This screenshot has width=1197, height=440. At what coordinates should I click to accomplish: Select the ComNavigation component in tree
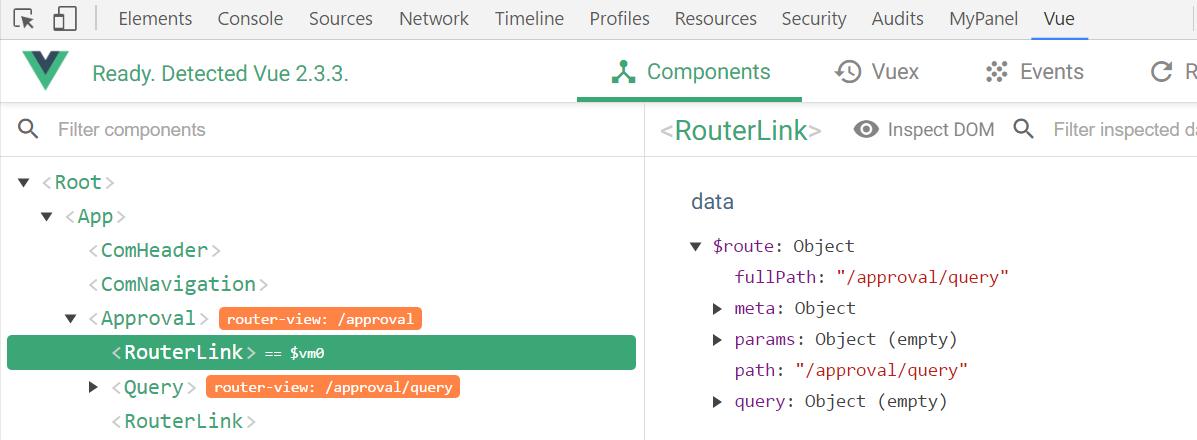click(x=178, y=284)
